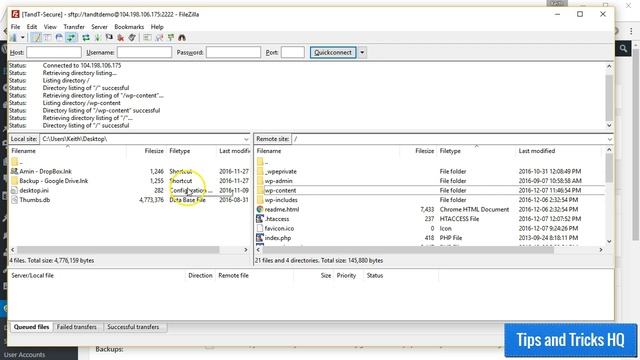Toggle the message log display
This screenshot has height=360, width=640.
coord(36,38)
